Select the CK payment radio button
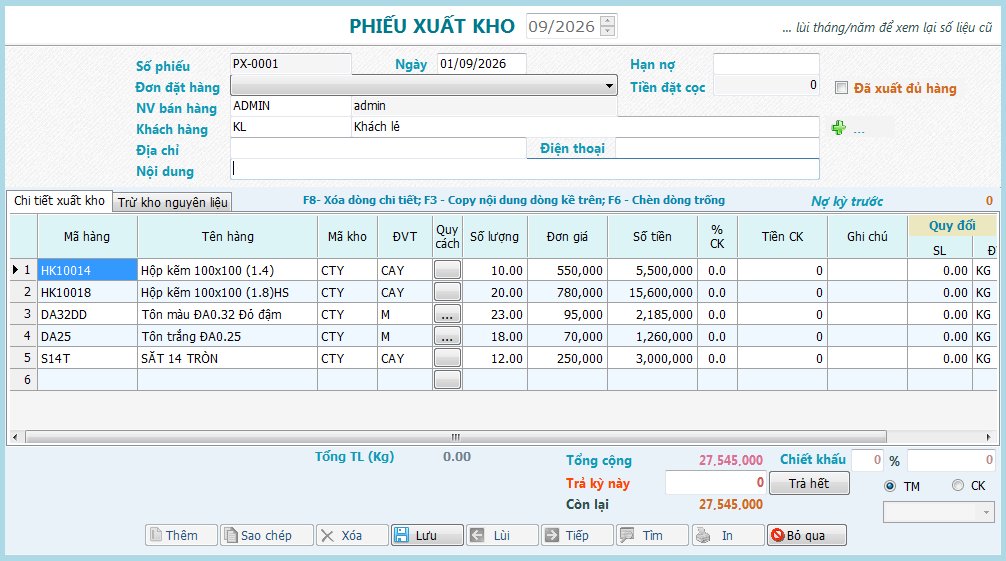The height and width of the screenshot is (561, 1006). [x=958, y=485]
